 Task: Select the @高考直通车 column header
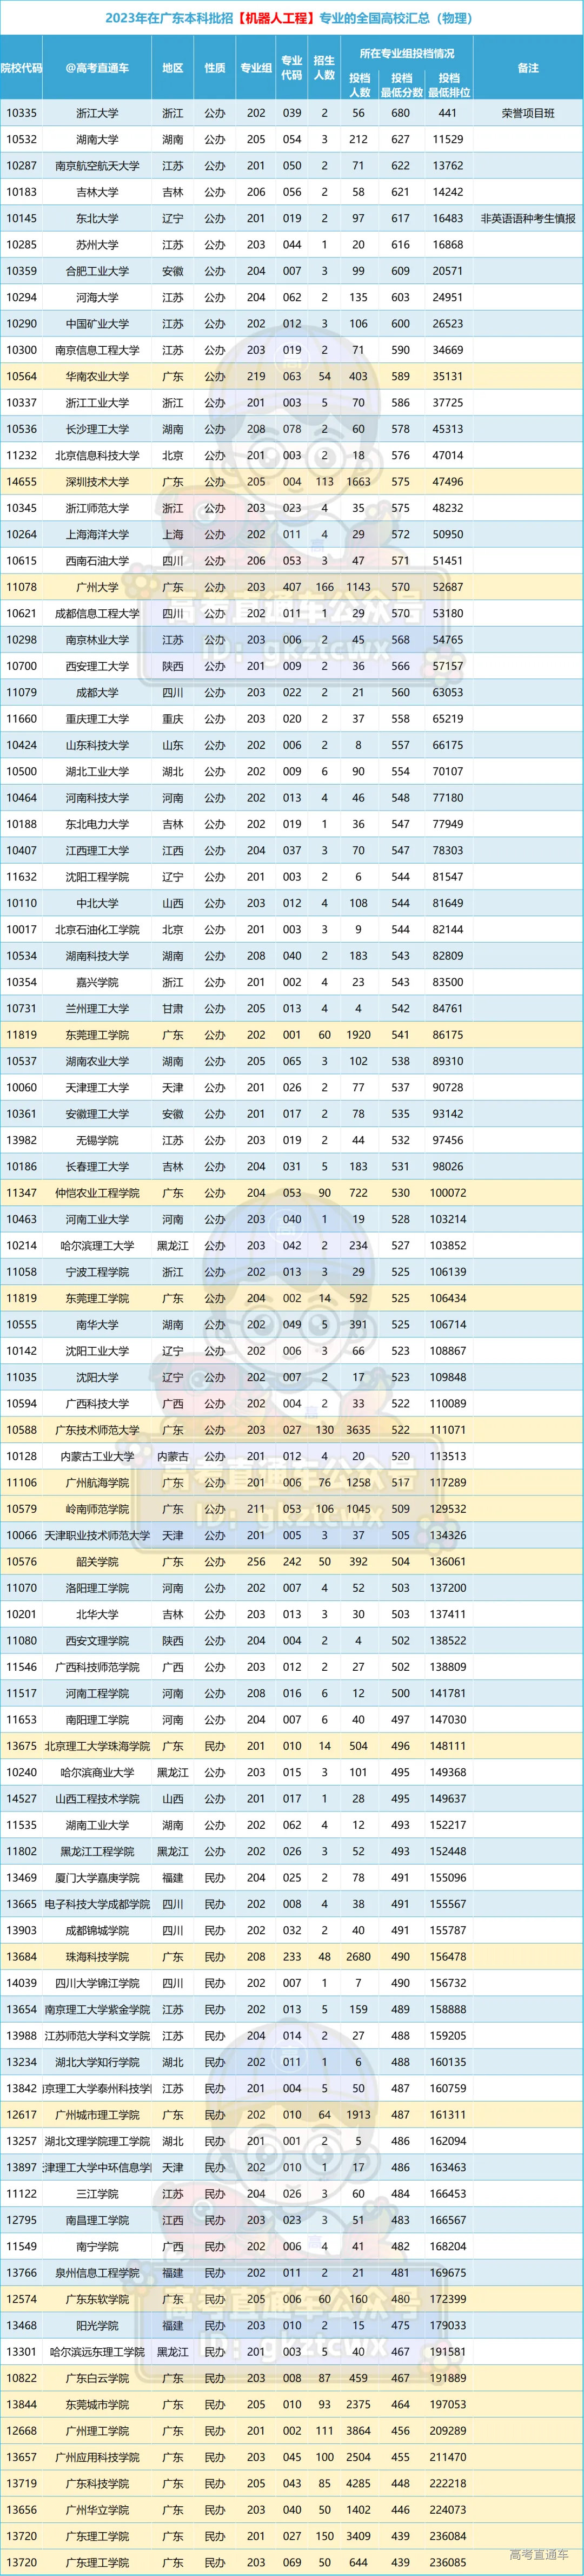(x=97, y=68)
